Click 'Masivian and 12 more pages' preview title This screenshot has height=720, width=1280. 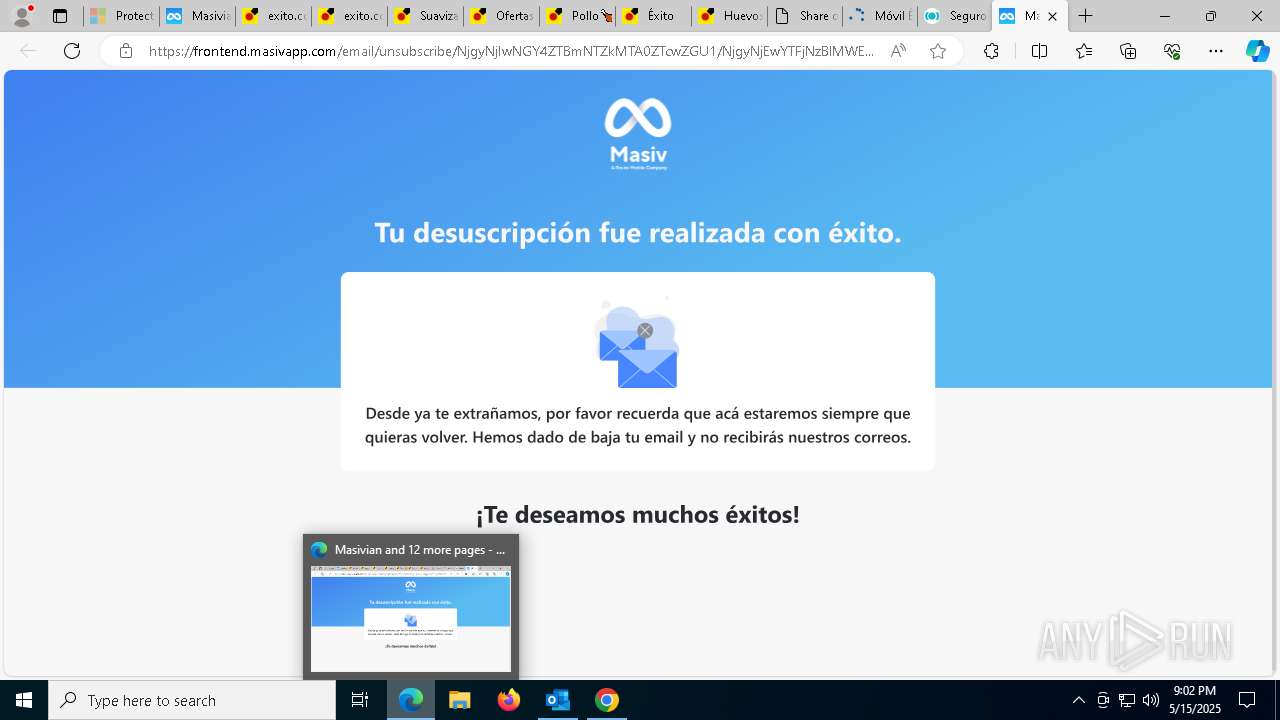click(420, 549)
